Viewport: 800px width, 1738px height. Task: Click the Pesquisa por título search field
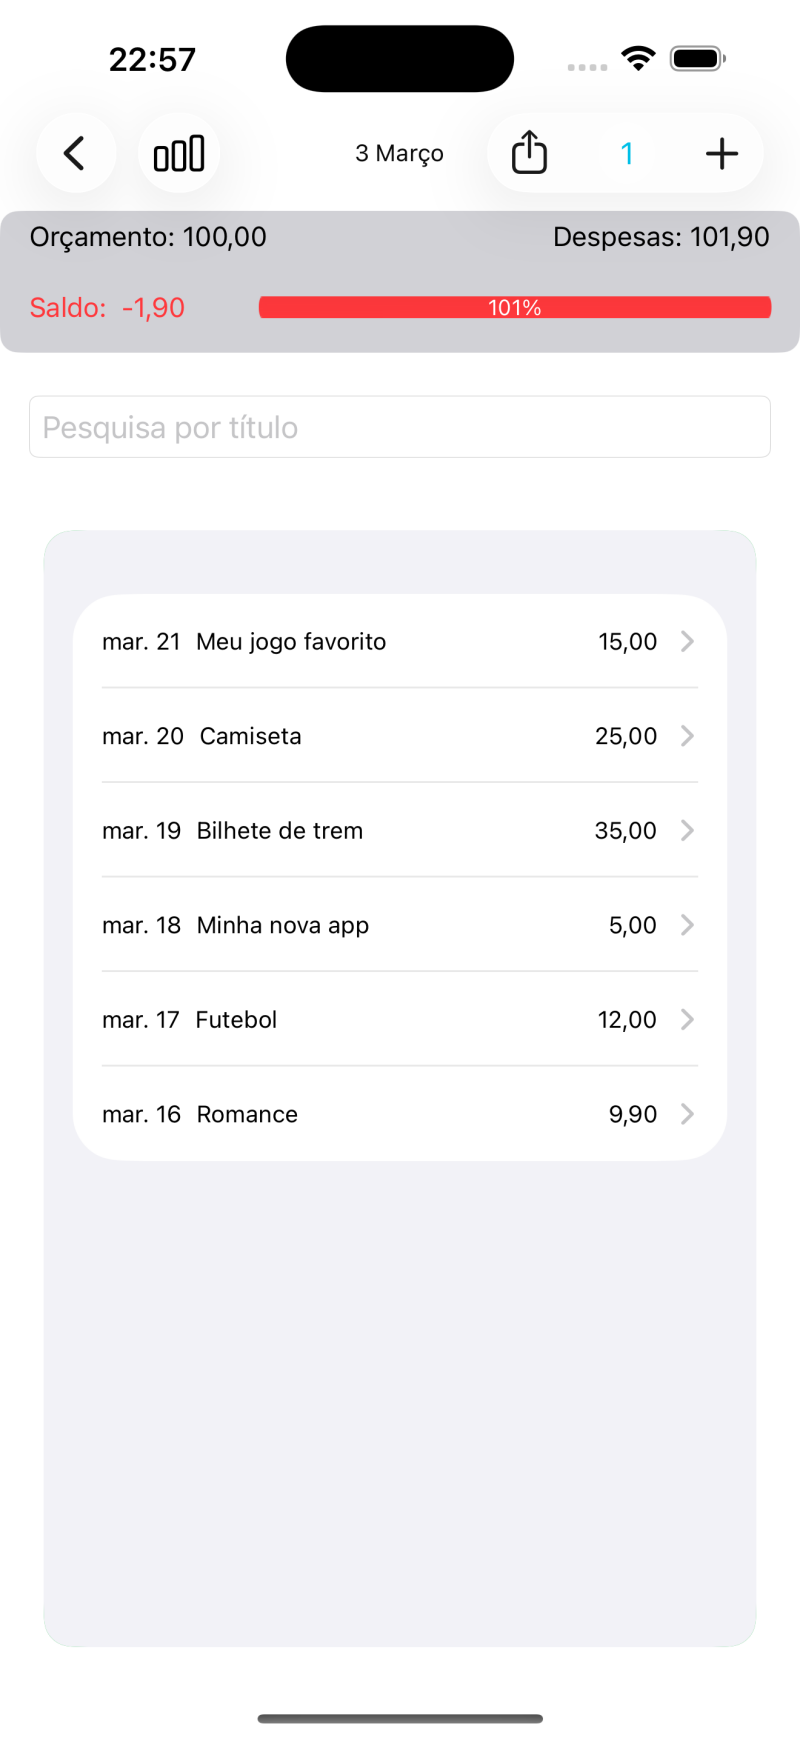click(x=400, y=427)
